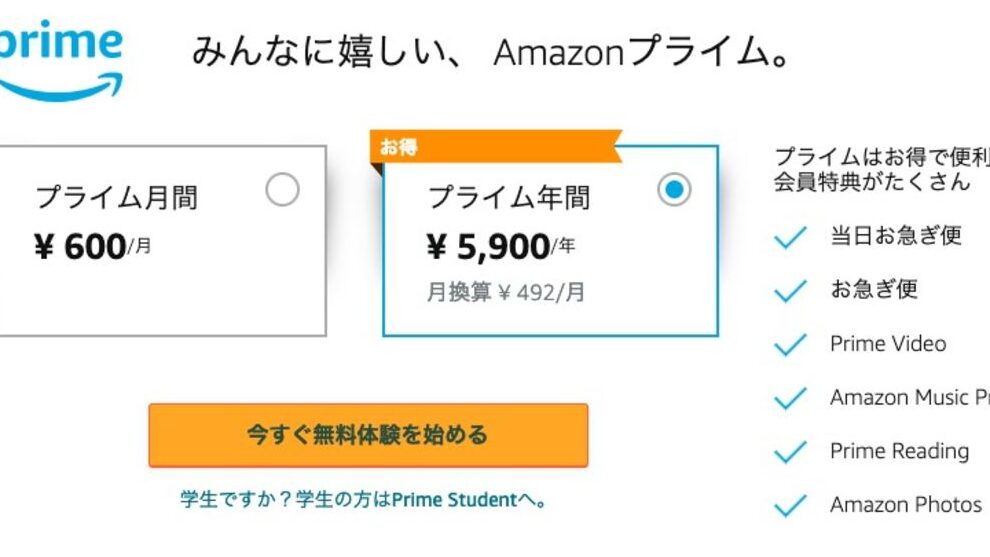Click the checkmark beside 当日お急ぎ便
Screen dimensions: 990x557
790,237
